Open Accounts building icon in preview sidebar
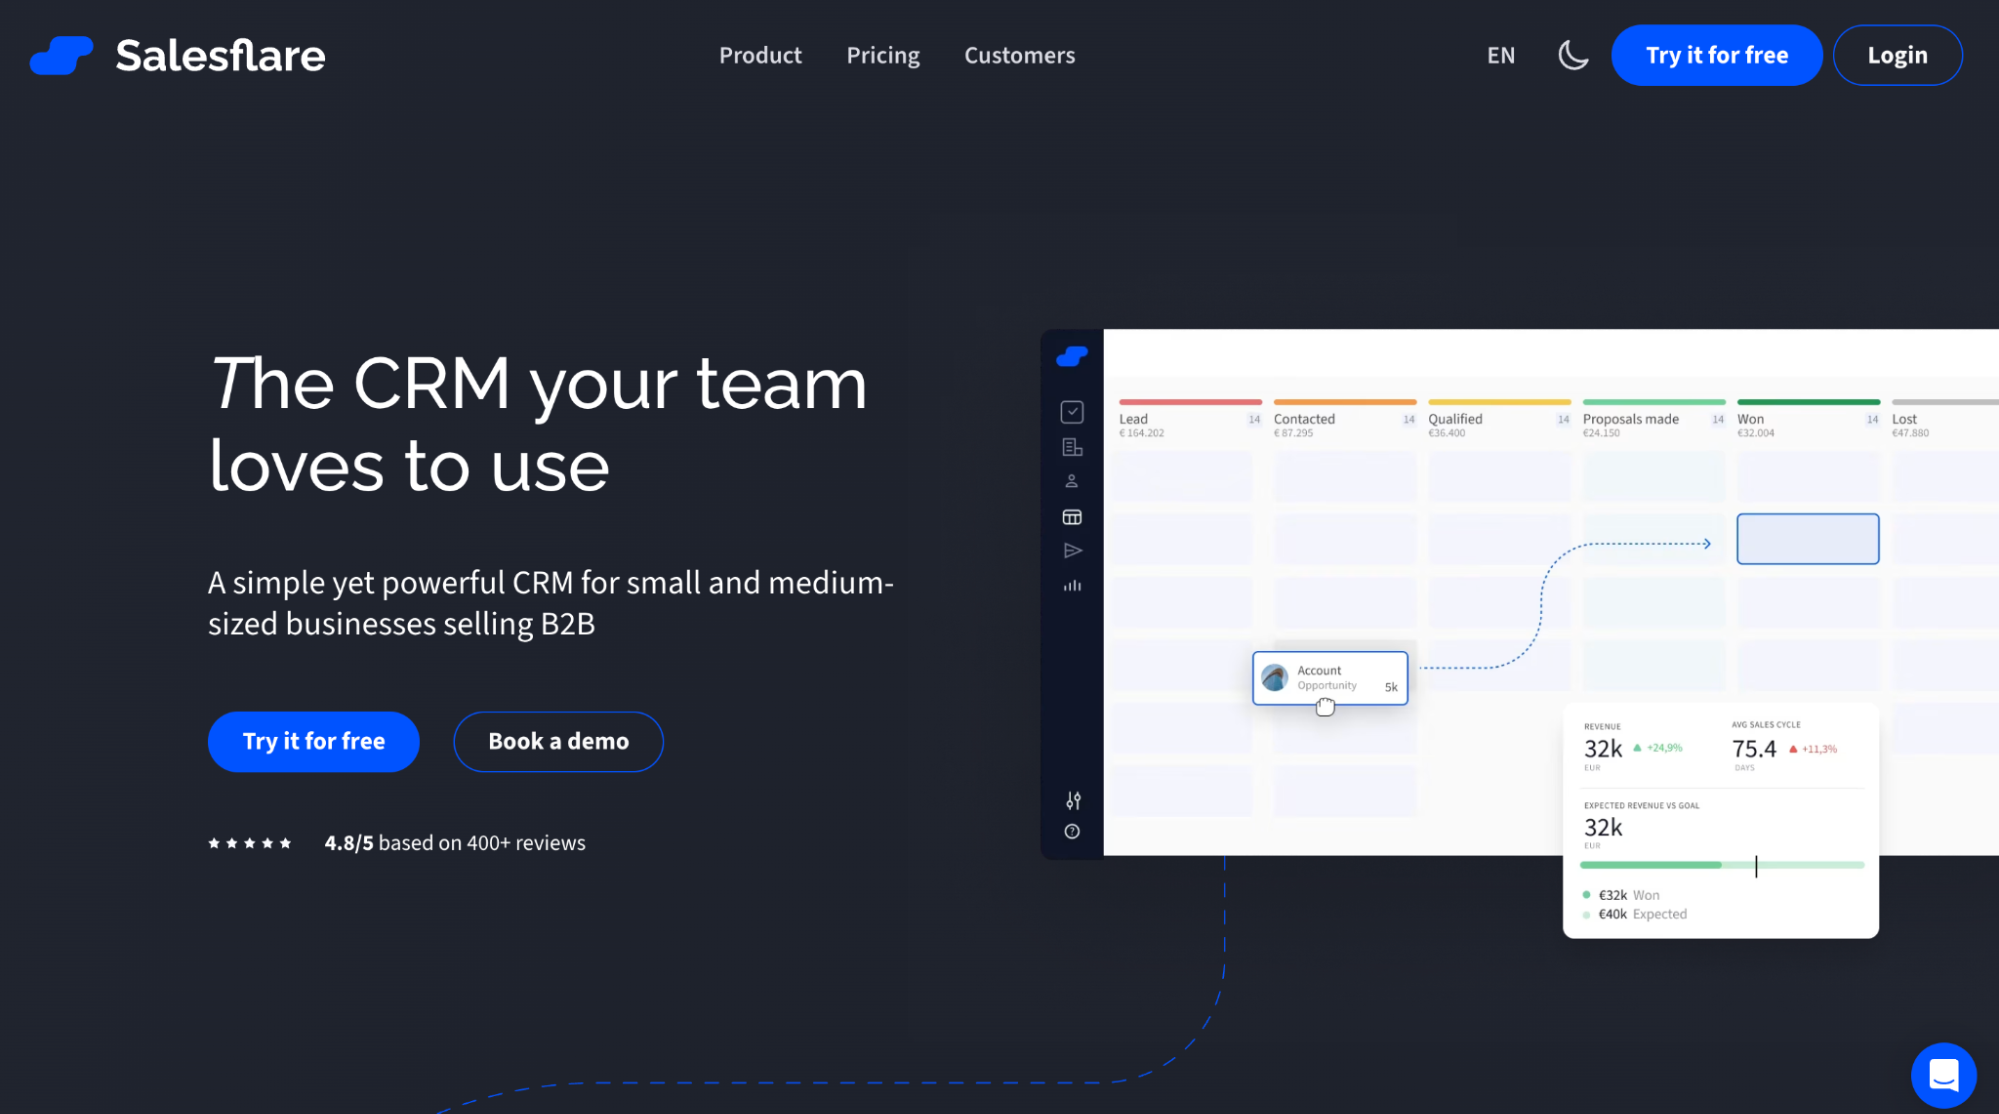 point(1072,447)
